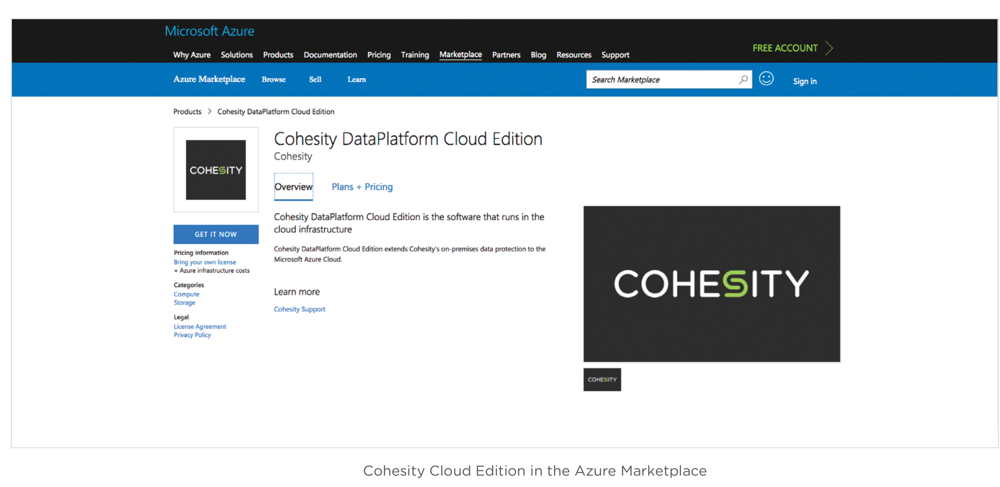Image resolution: width=1000 pixels, height=487 pixels.
Task: Click the search magnifier icon
Action: 743,80
